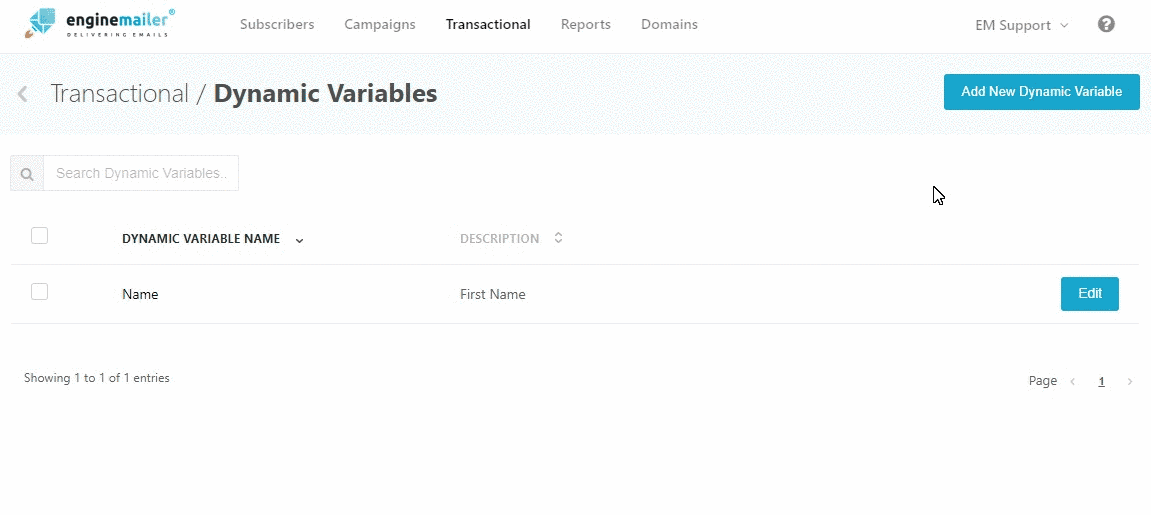This screenshot has width=1151, height=515.
Task: Open the Subscribers menu
Action: [277, 24]
